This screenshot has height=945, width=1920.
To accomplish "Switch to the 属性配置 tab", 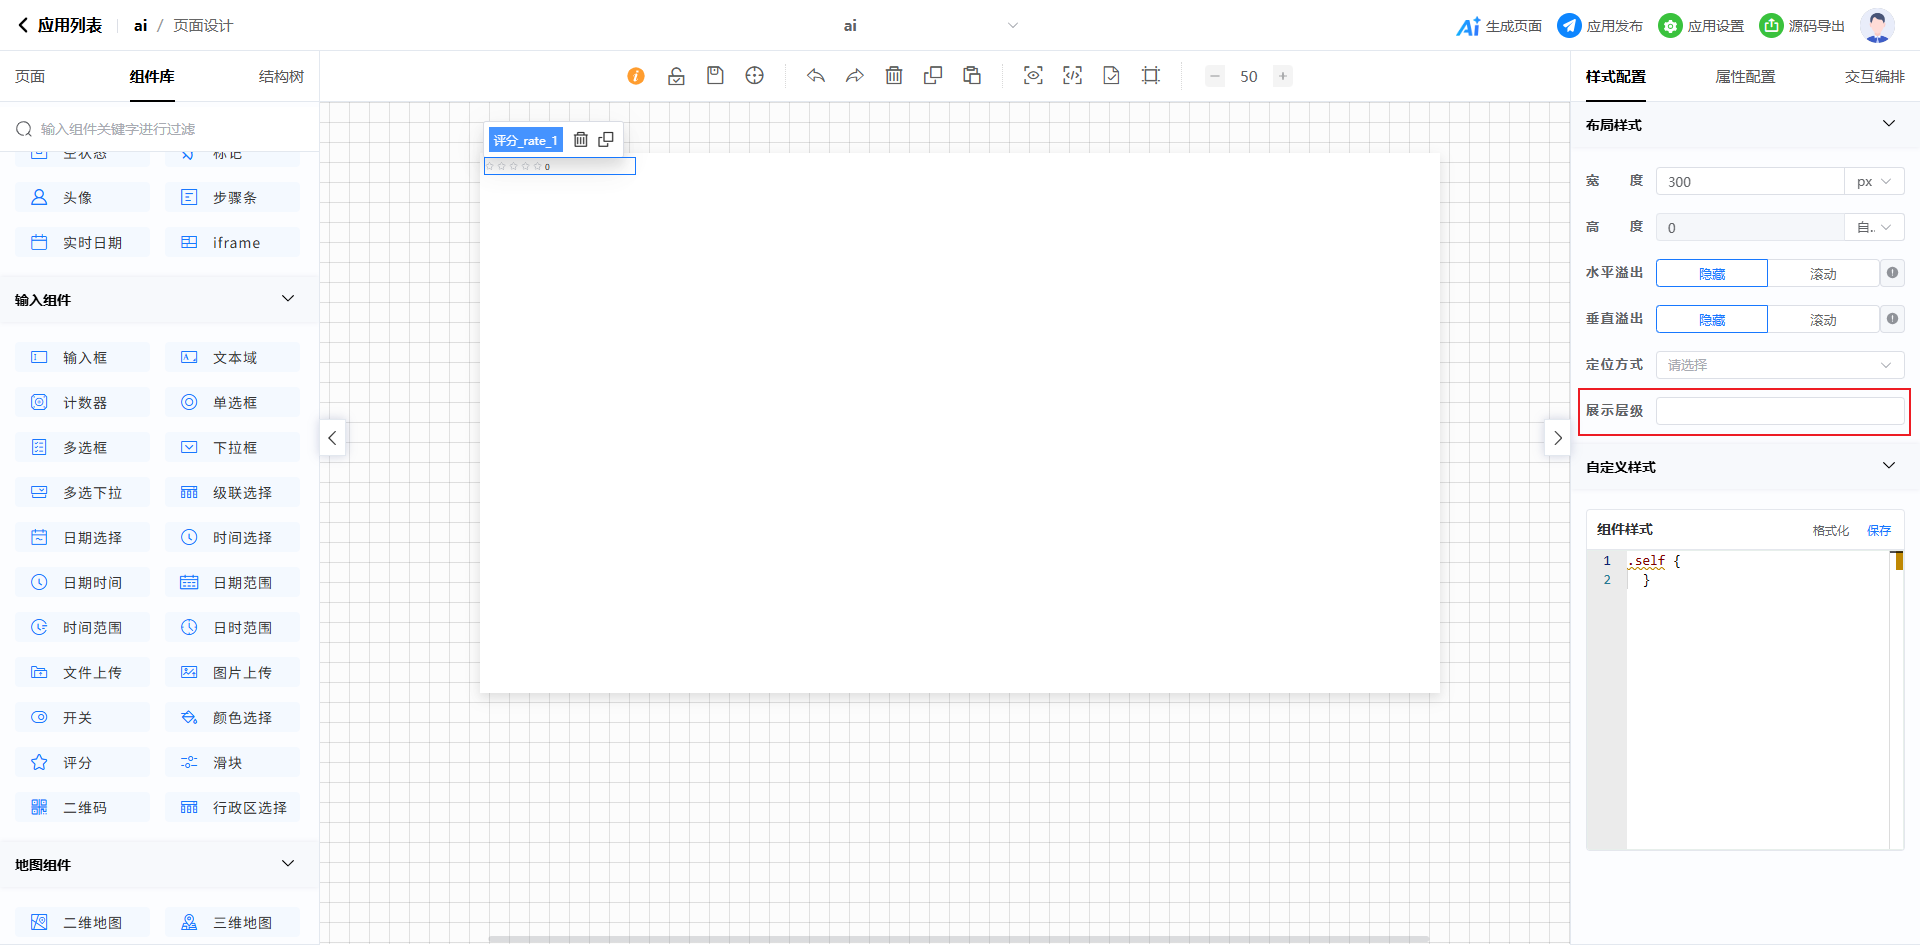I will [x=1745, y=77].
